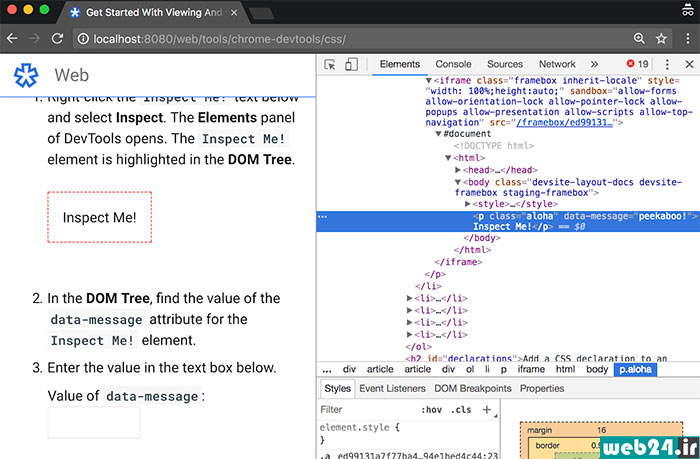Click the browser back arrow
700x459 pixels.
click(12, 39)
